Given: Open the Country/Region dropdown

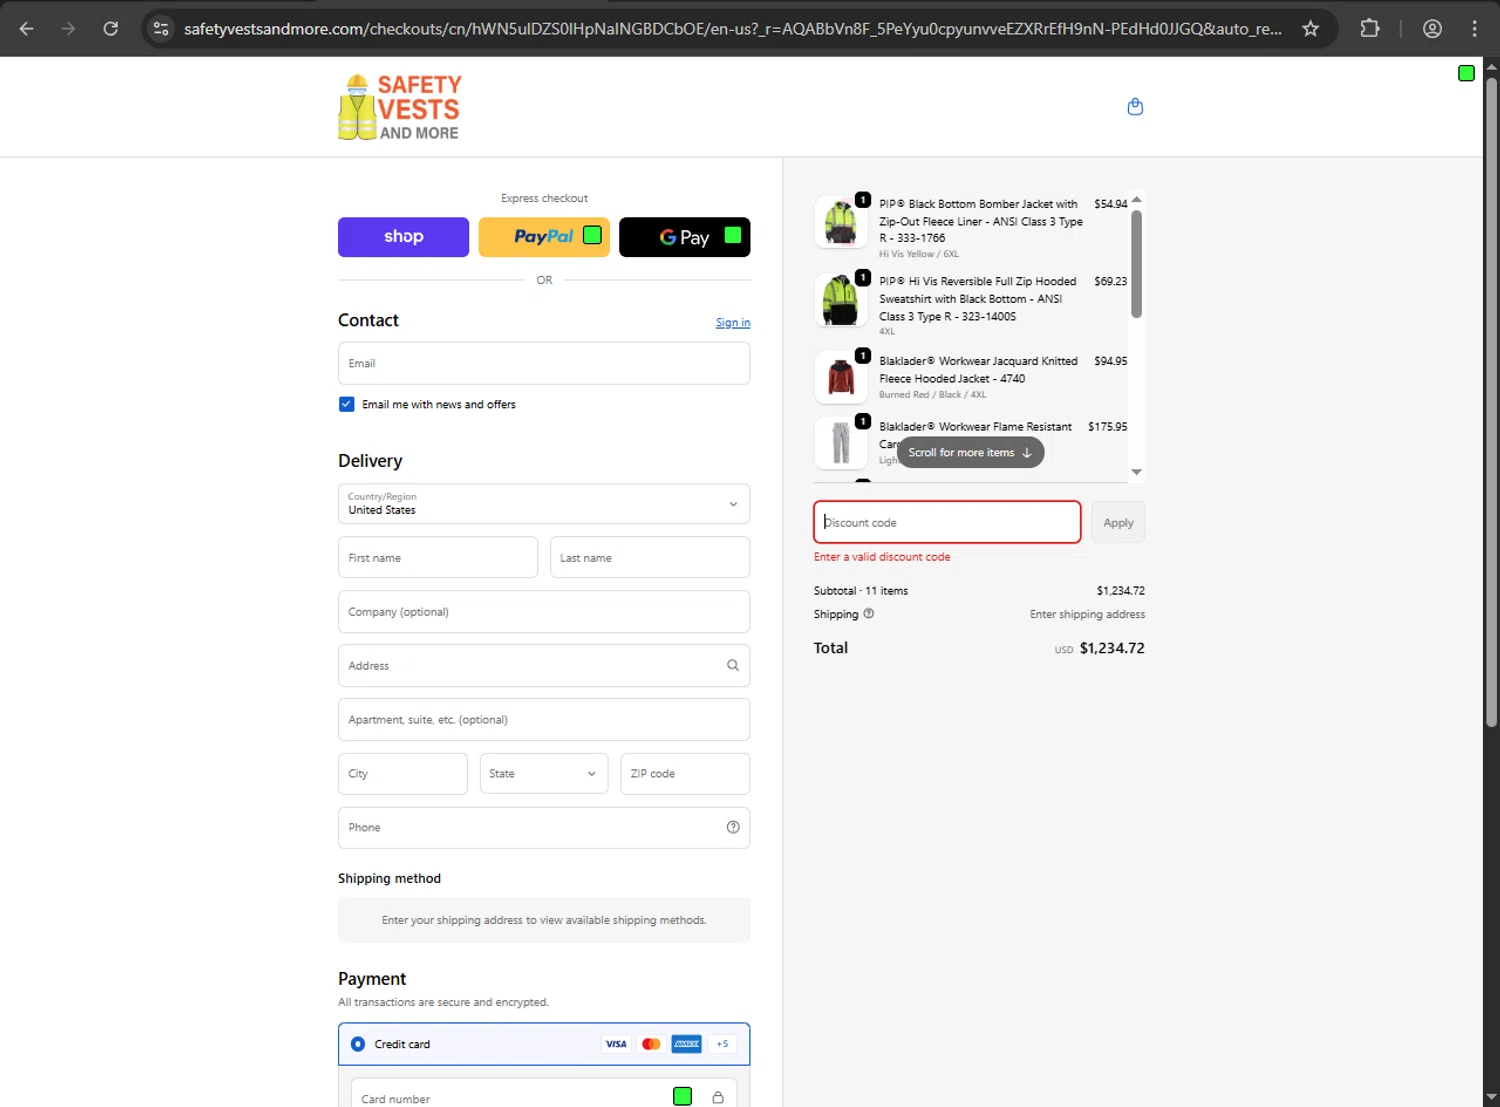Looking at the screenshot, I should pos(544,504).
